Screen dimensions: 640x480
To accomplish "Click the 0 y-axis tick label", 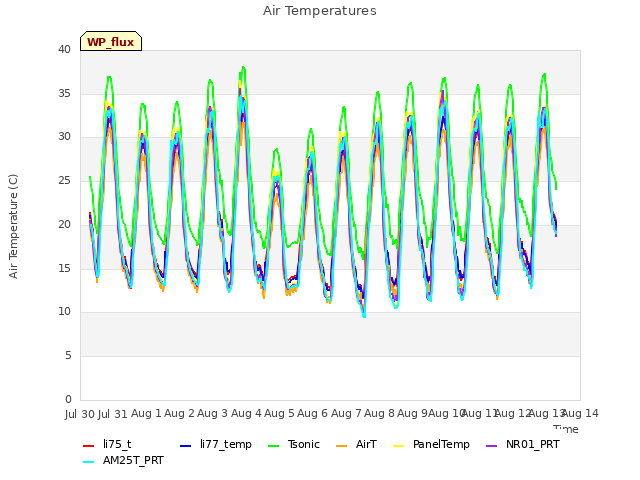I will click(68, 399).
